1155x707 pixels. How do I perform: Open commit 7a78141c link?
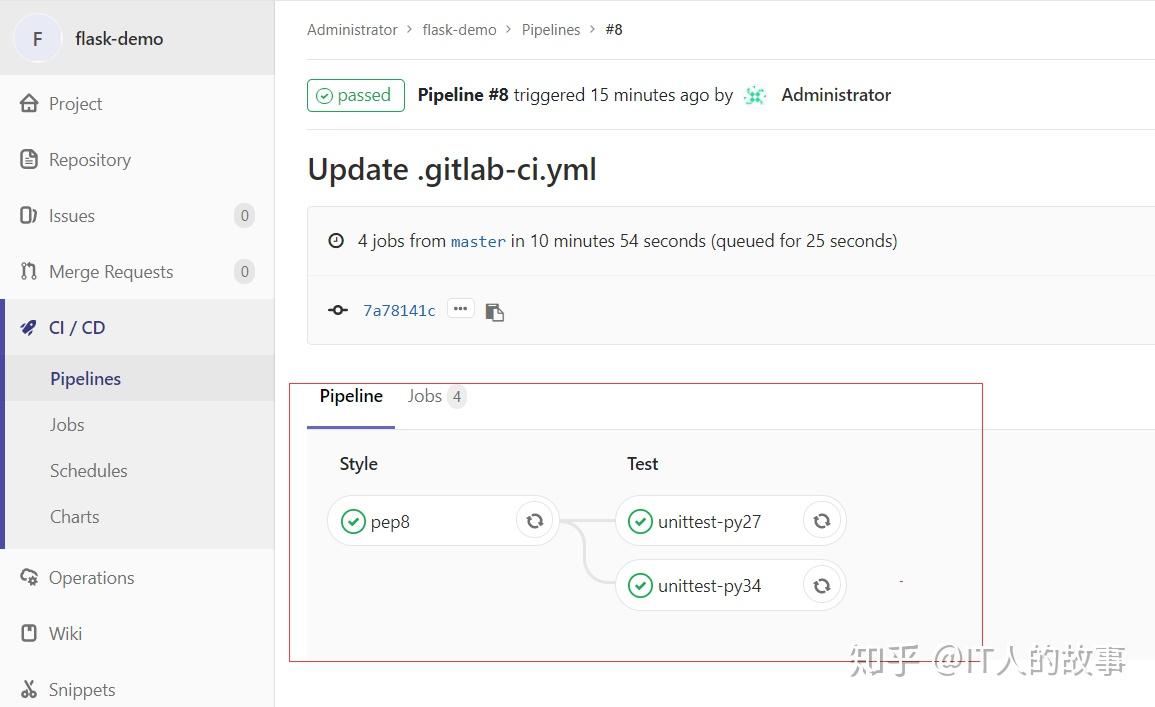399,310
